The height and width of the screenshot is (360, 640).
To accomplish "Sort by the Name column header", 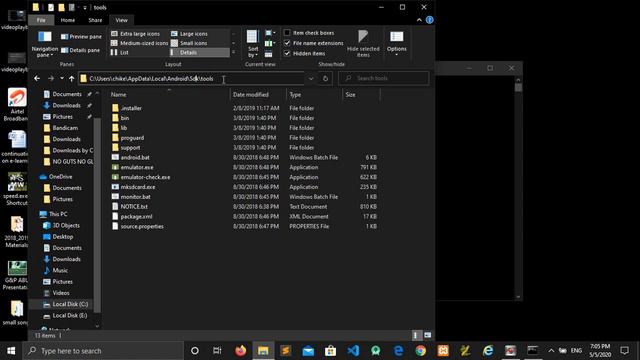I will 169,94.
